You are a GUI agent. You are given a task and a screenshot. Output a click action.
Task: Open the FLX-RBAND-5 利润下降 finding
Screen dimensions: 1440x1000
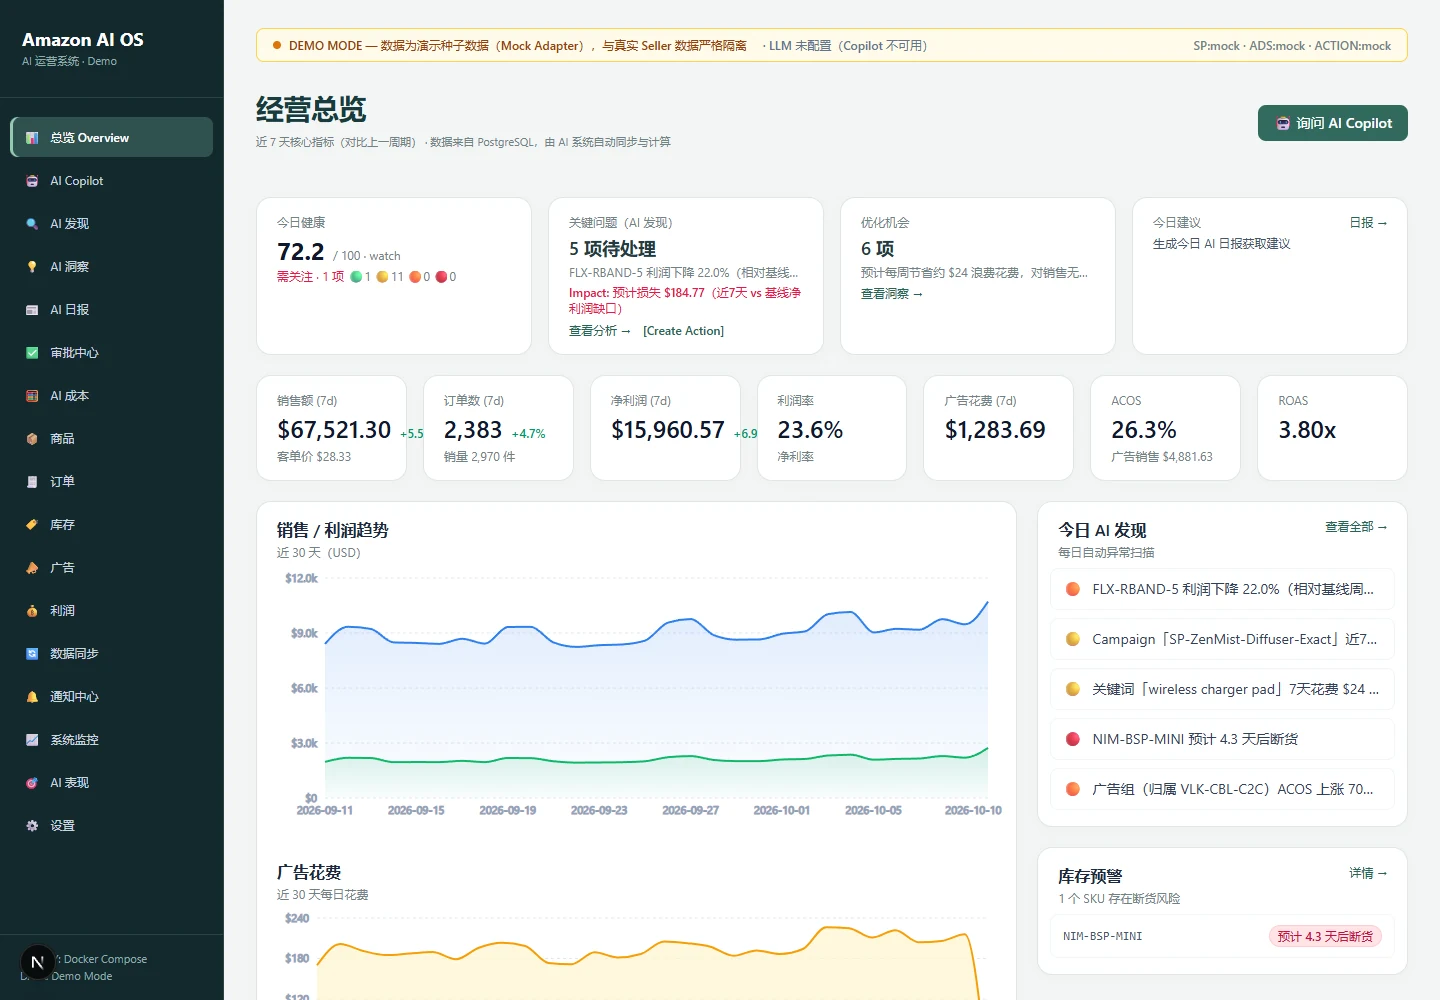coord(1222,589)
